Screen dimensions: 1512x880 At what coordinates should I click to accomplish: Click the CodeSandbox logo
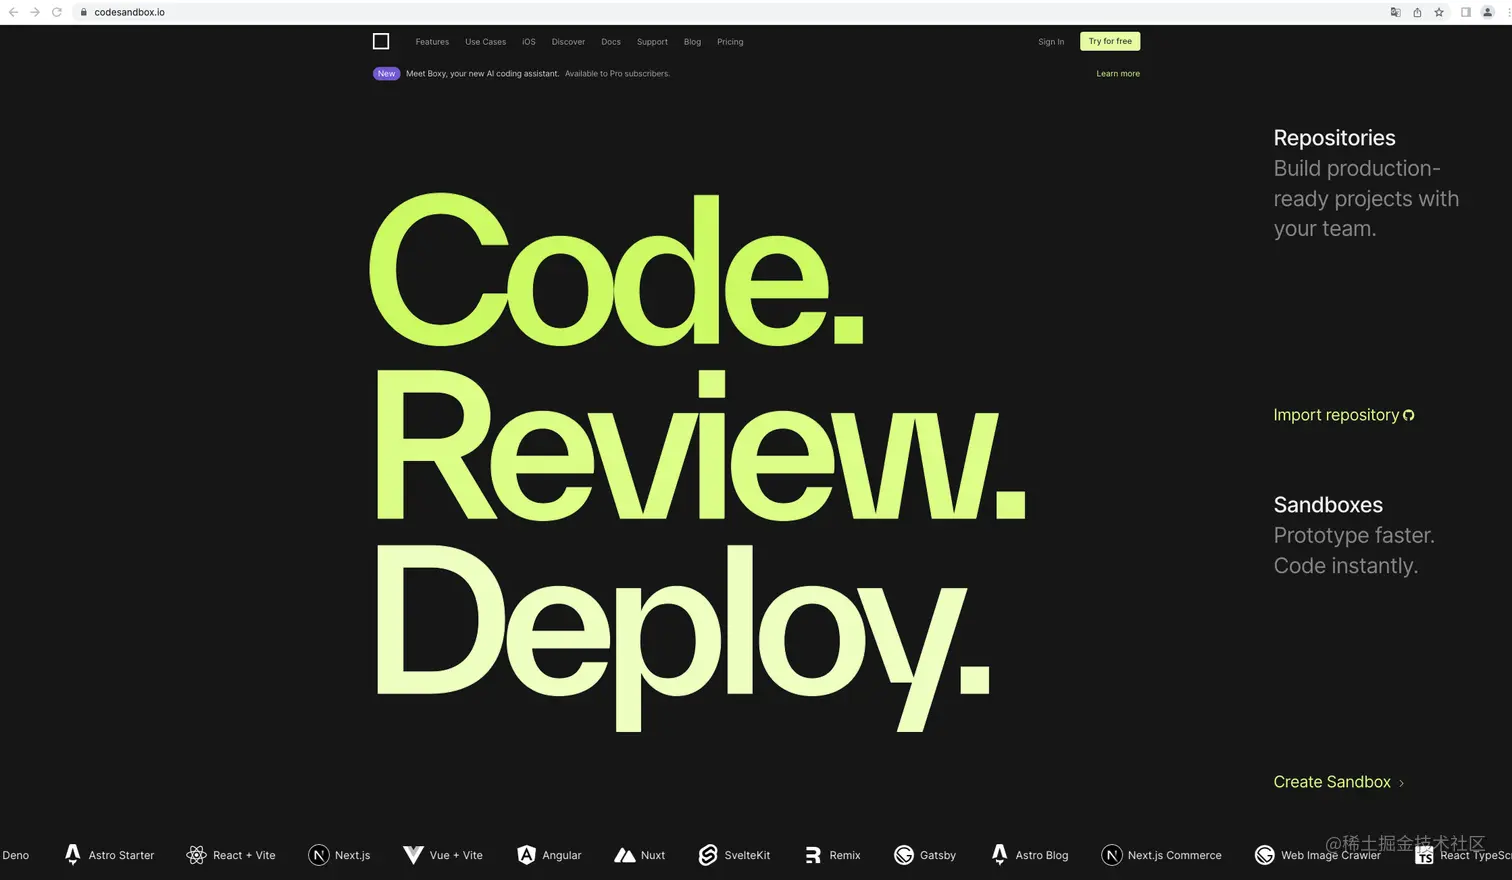[x=381, y=41]
